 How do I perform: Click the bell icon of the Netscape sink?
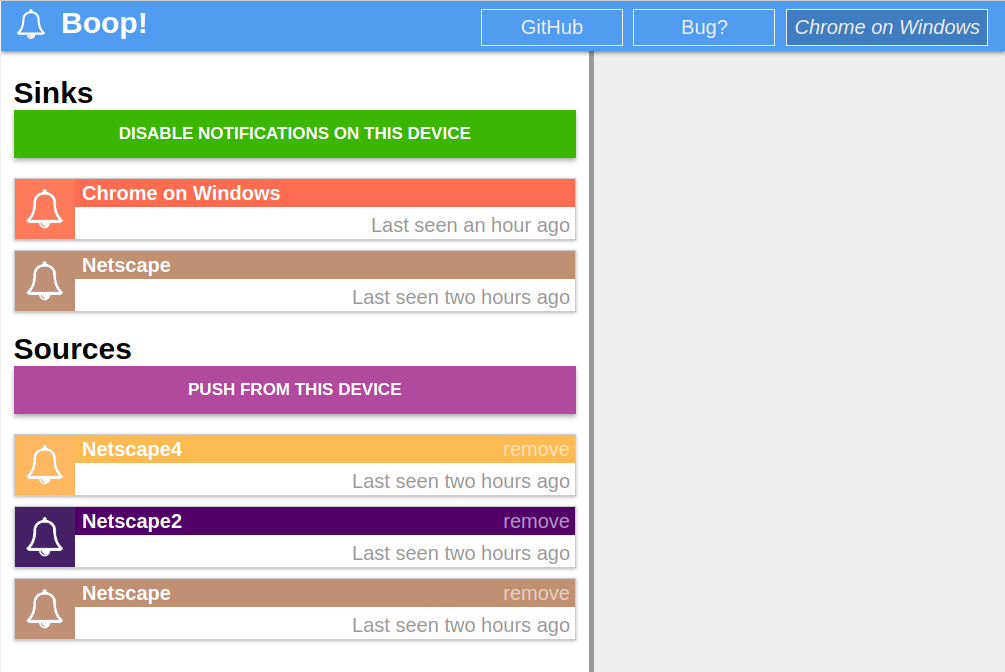tap(45, 281)
